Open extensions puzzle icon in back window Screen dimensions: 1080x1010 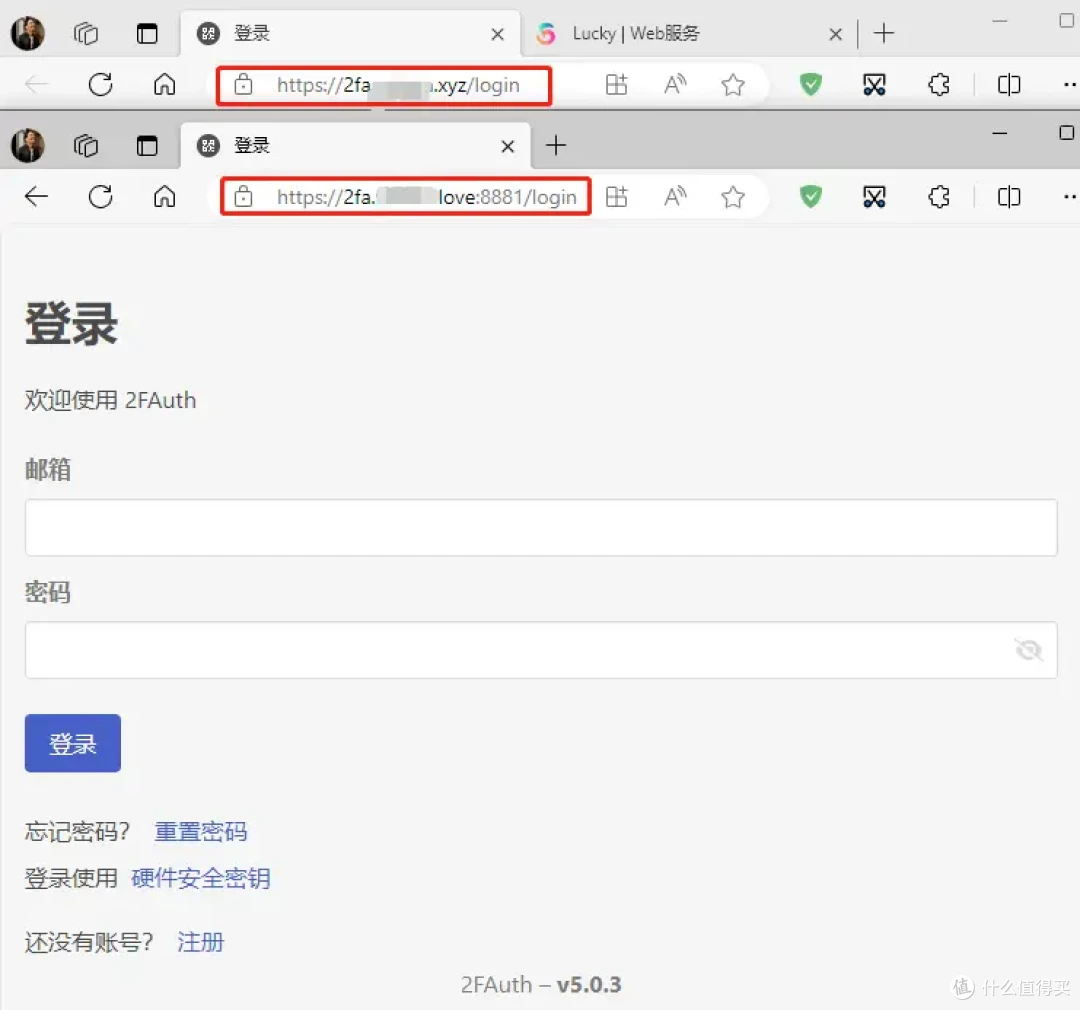point(939,85)
